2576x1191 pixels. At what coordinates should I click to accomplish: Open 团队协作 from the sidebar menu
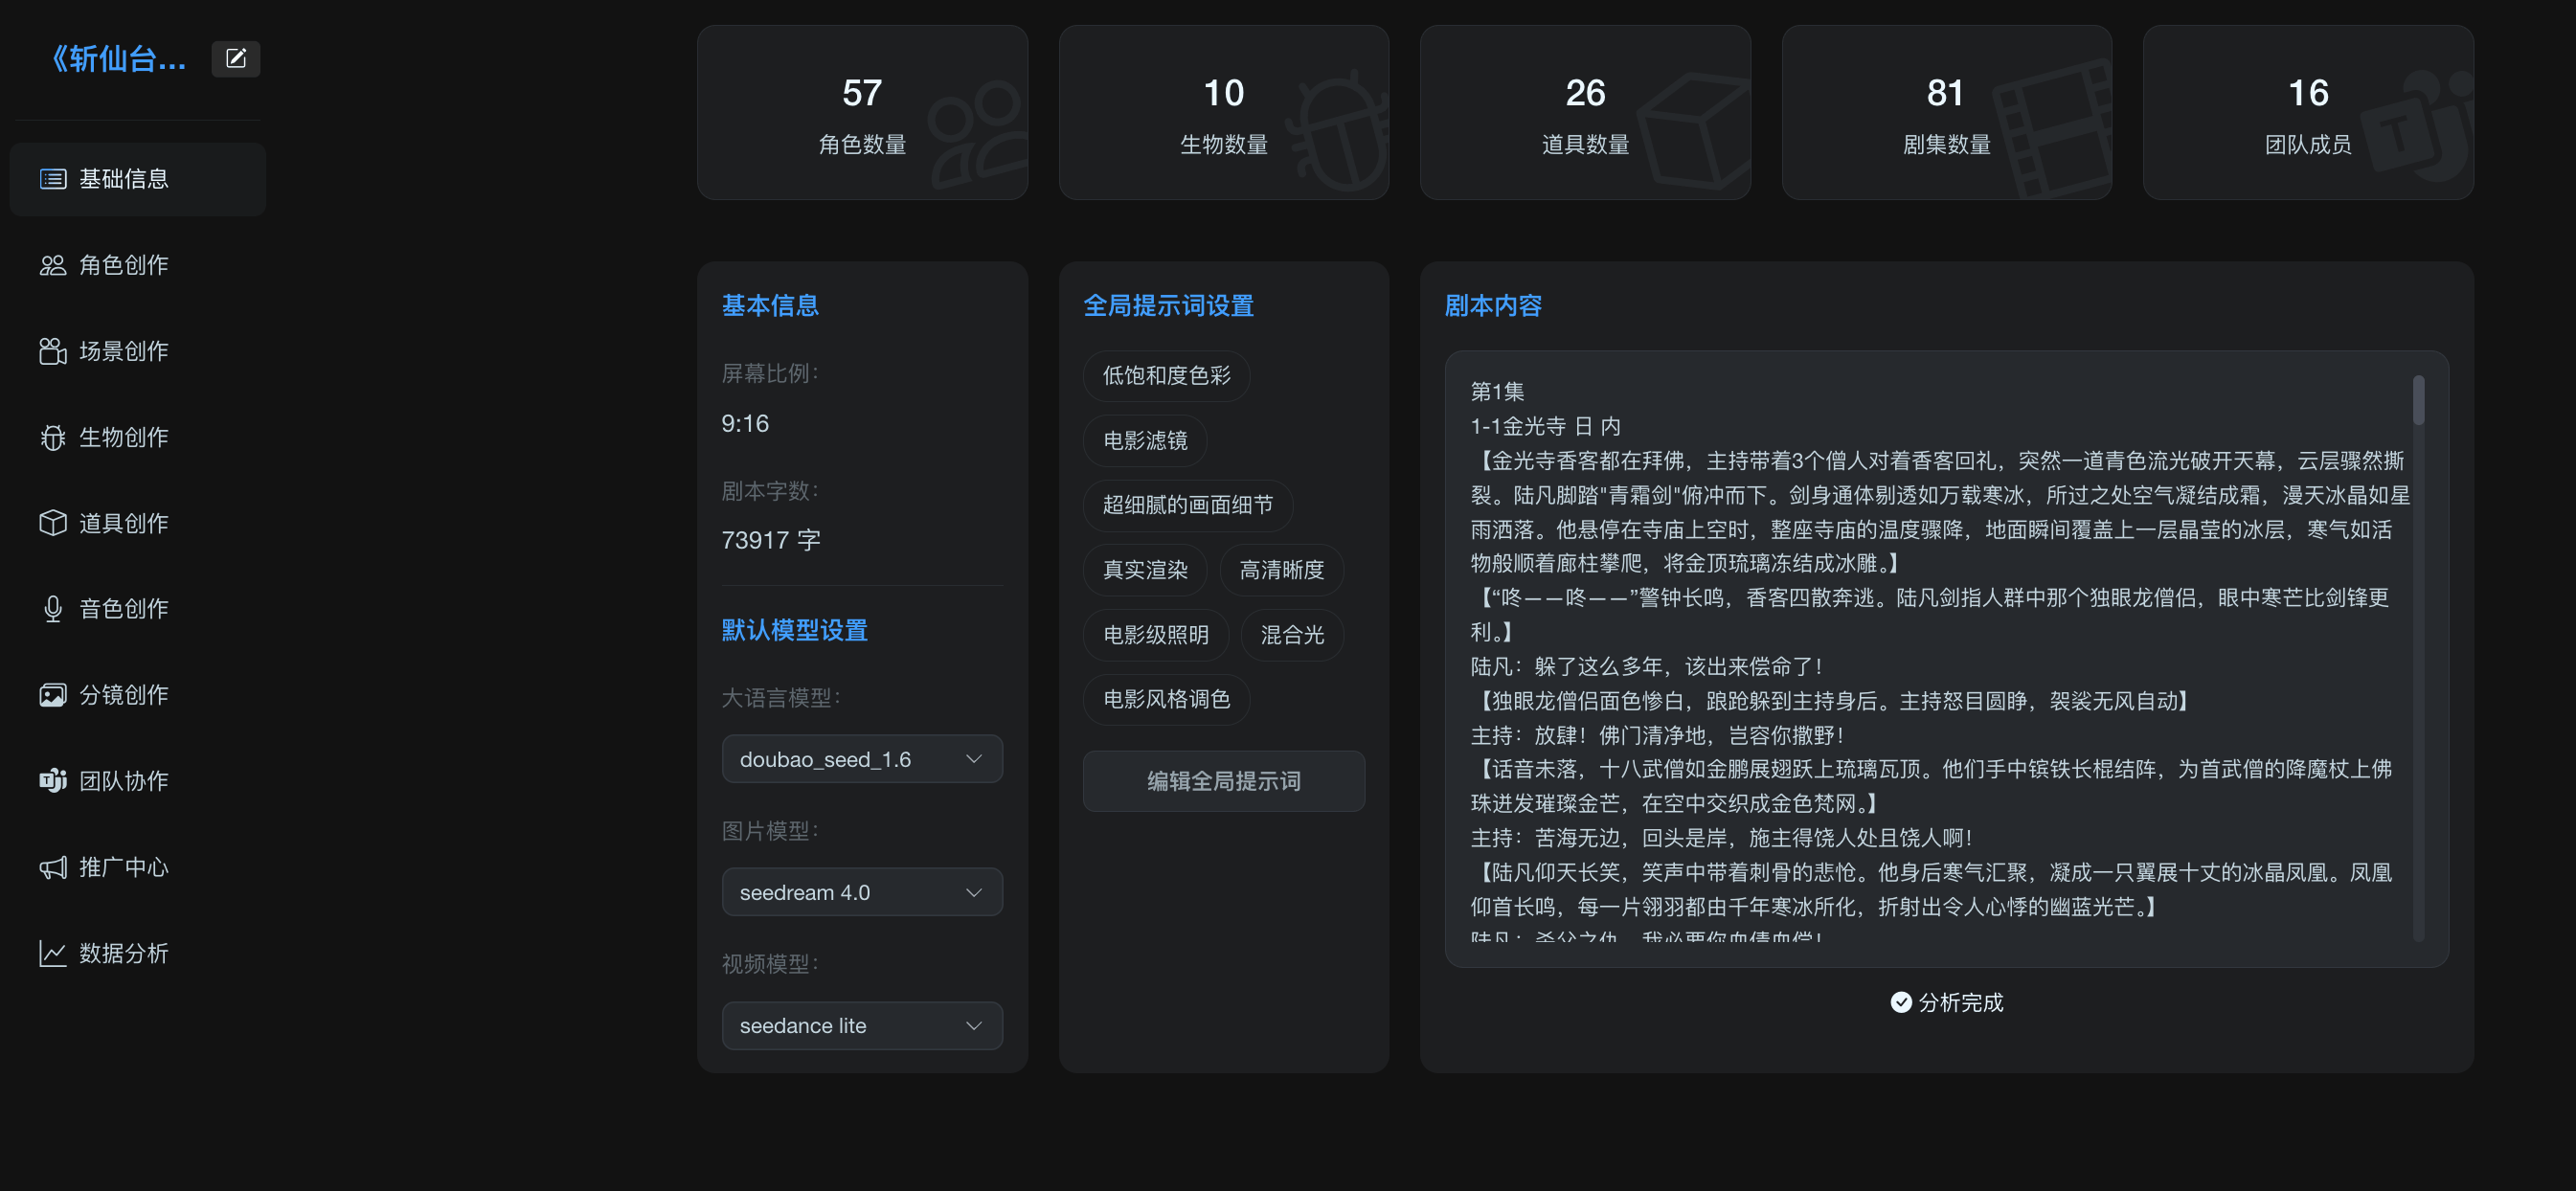click(x=123, y=781)
